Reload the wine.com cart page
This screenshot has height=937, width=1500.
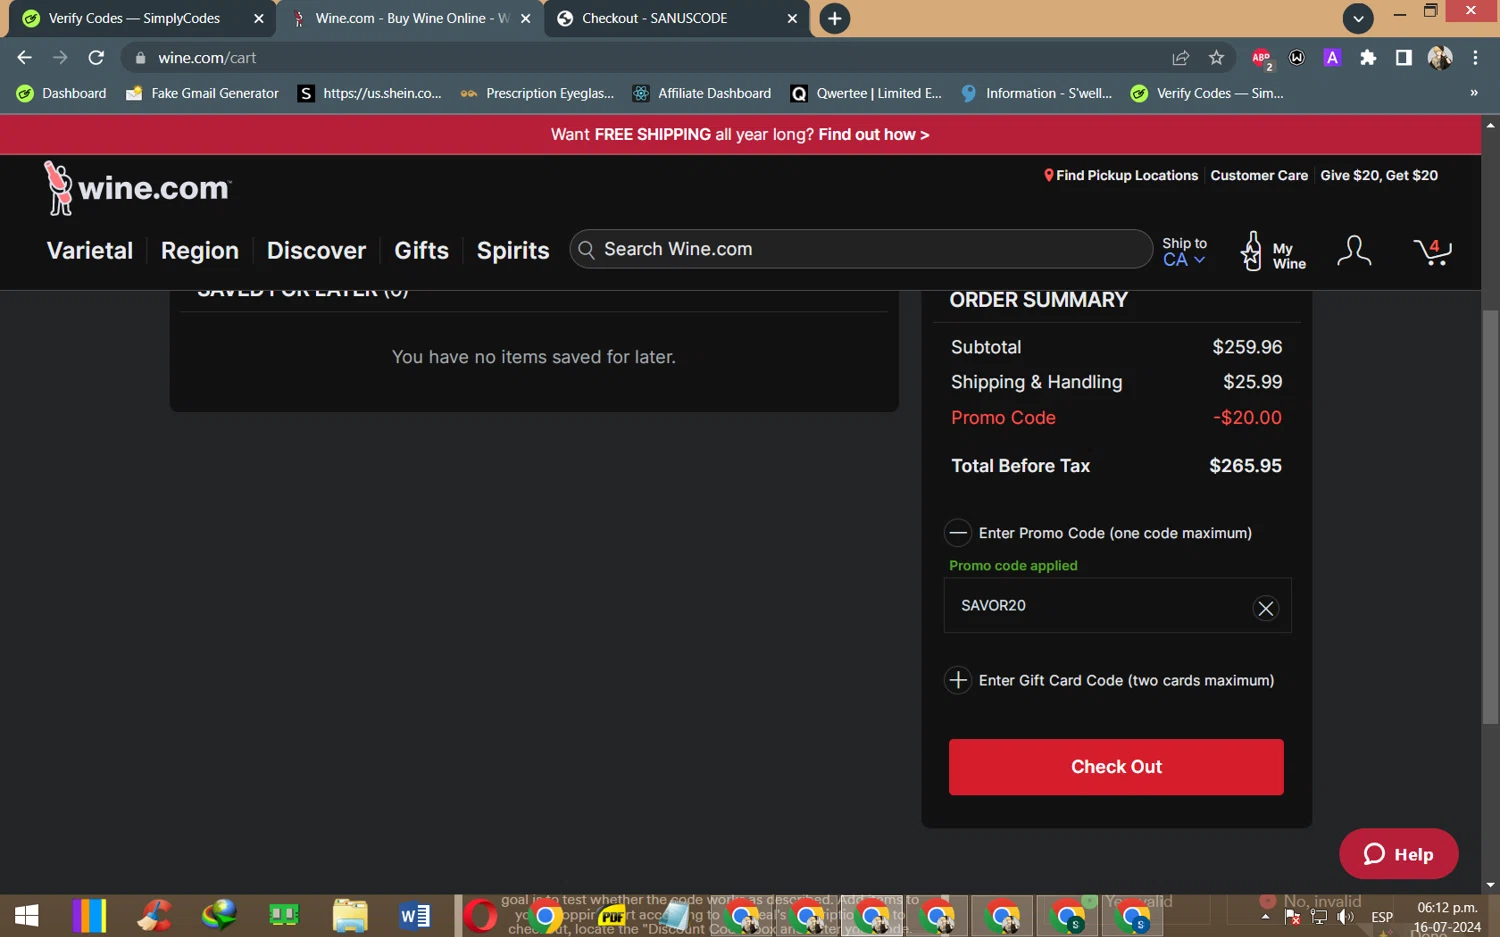click(96, 58)
